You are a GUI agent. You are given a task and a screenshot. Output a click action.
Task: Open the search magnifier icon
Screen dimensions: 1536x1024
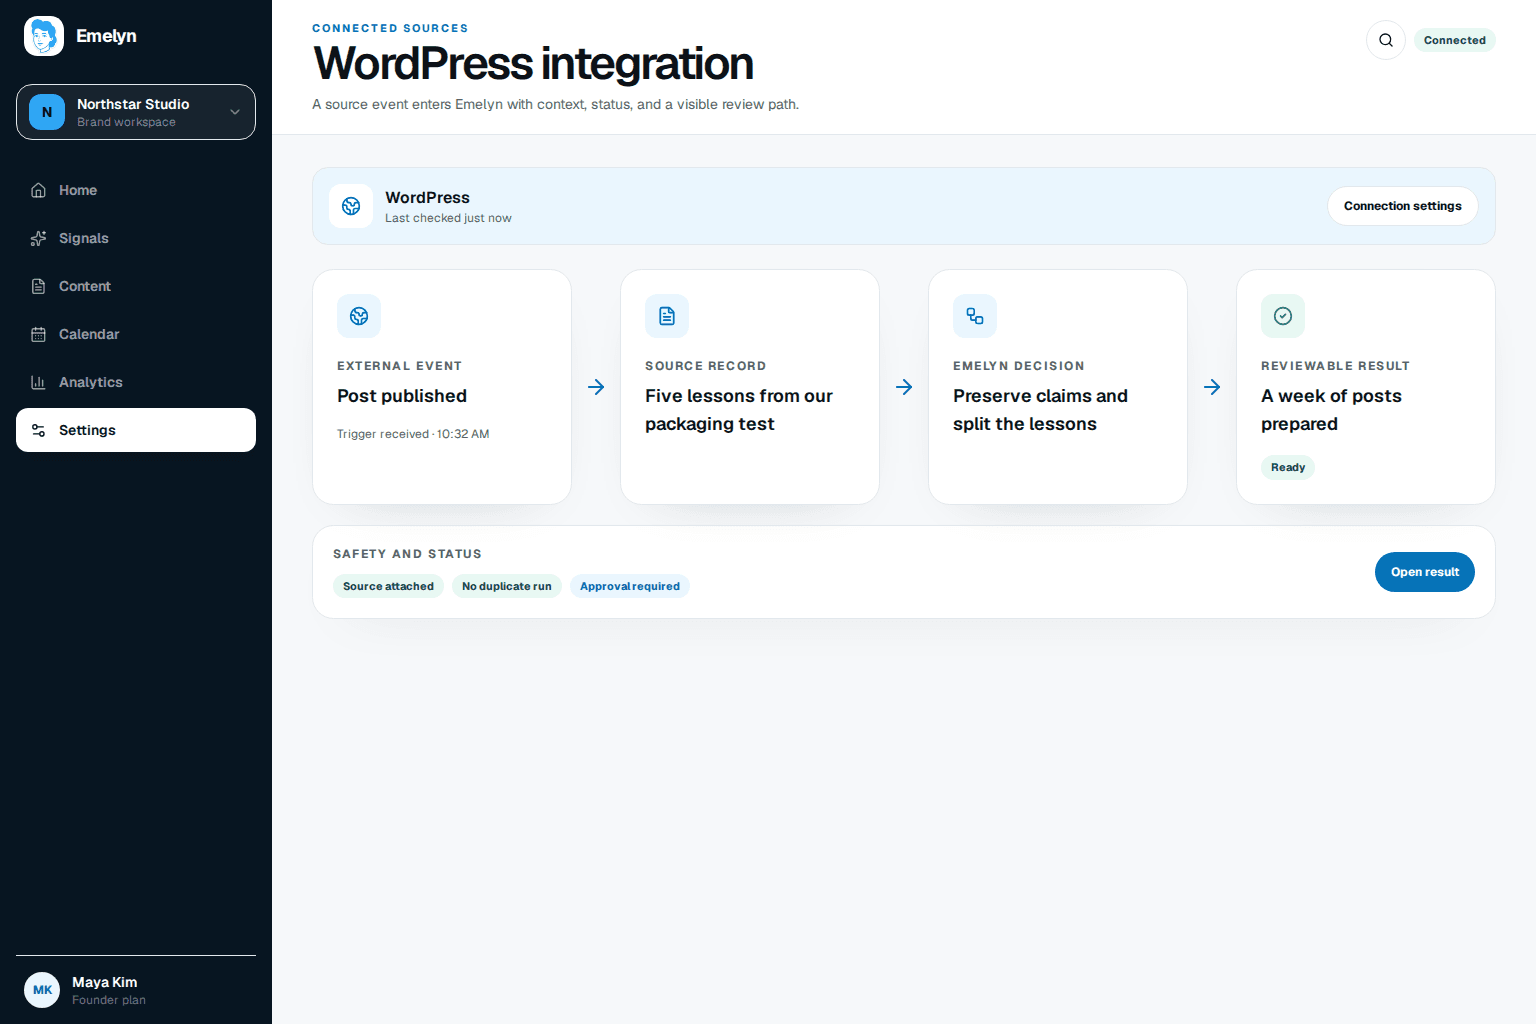[1386, 40]
